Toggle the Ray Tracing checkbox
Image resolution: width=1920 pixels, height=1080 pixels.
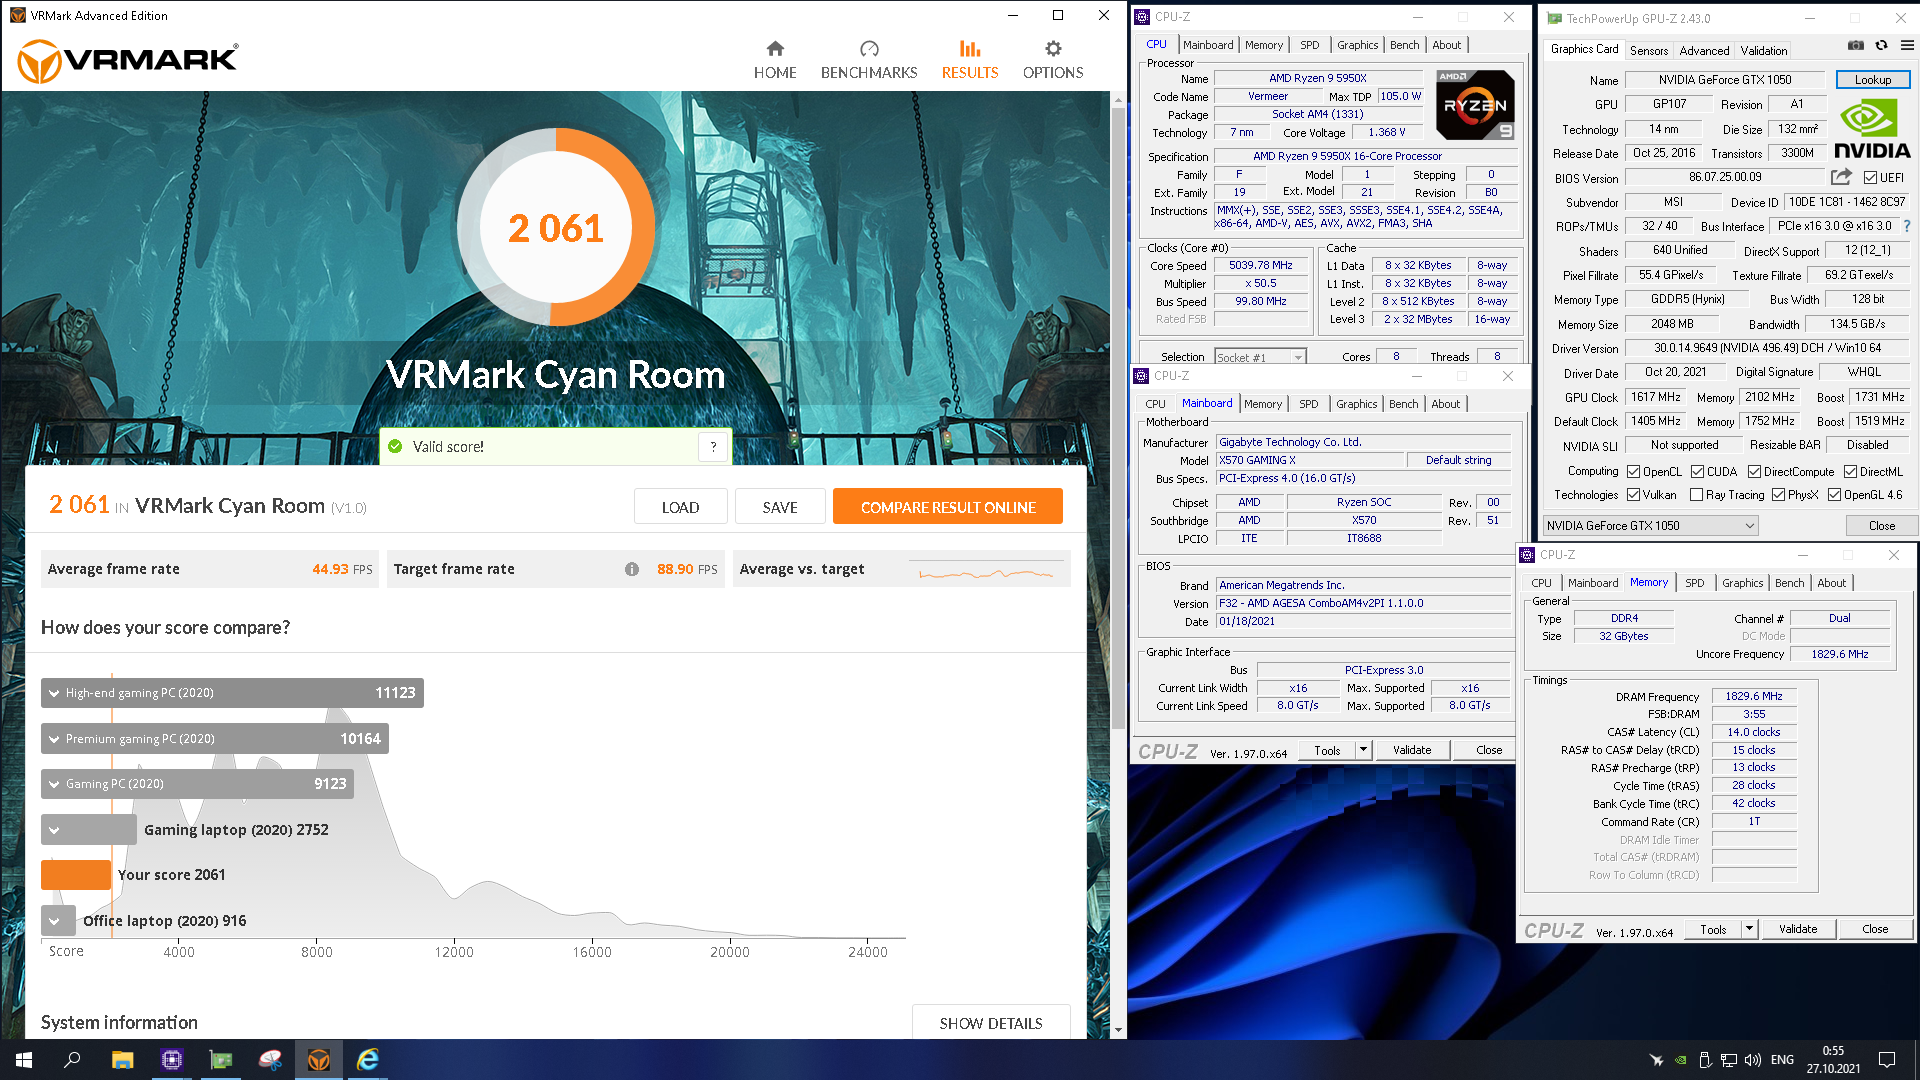pos(1696,495)
